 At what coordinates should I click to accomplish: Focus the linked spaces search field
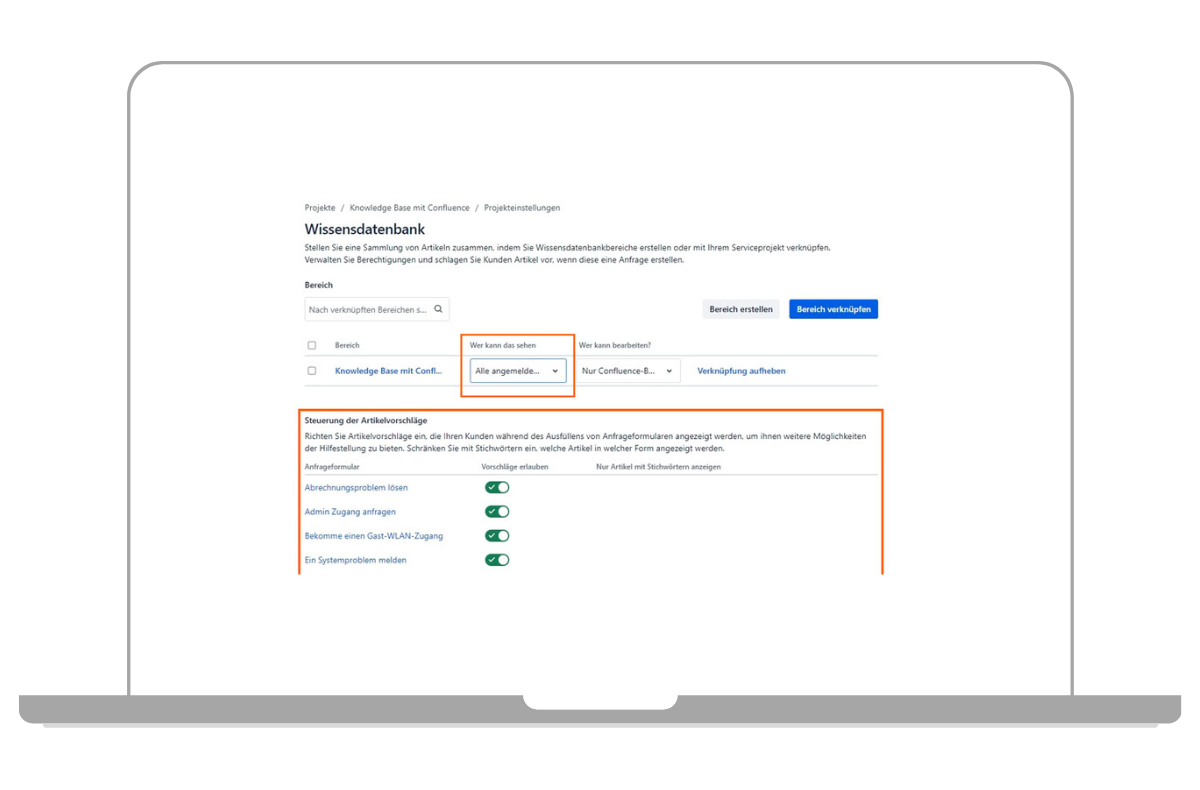click(x=367, y=310)
